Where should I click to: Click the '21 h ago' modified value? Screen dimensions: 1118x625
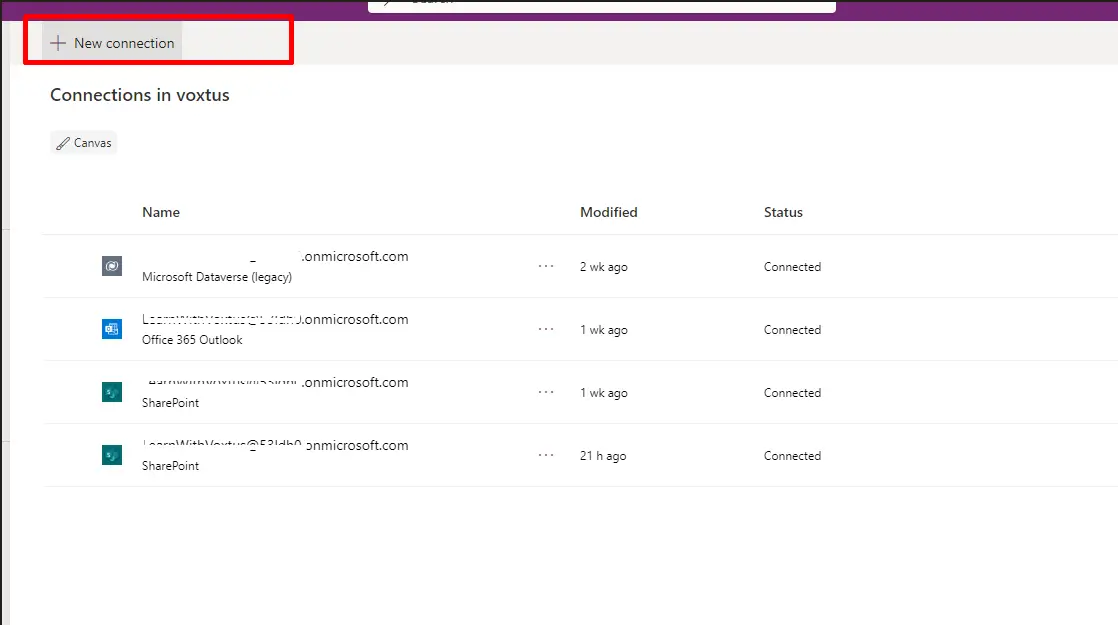(x=602, y=456)
